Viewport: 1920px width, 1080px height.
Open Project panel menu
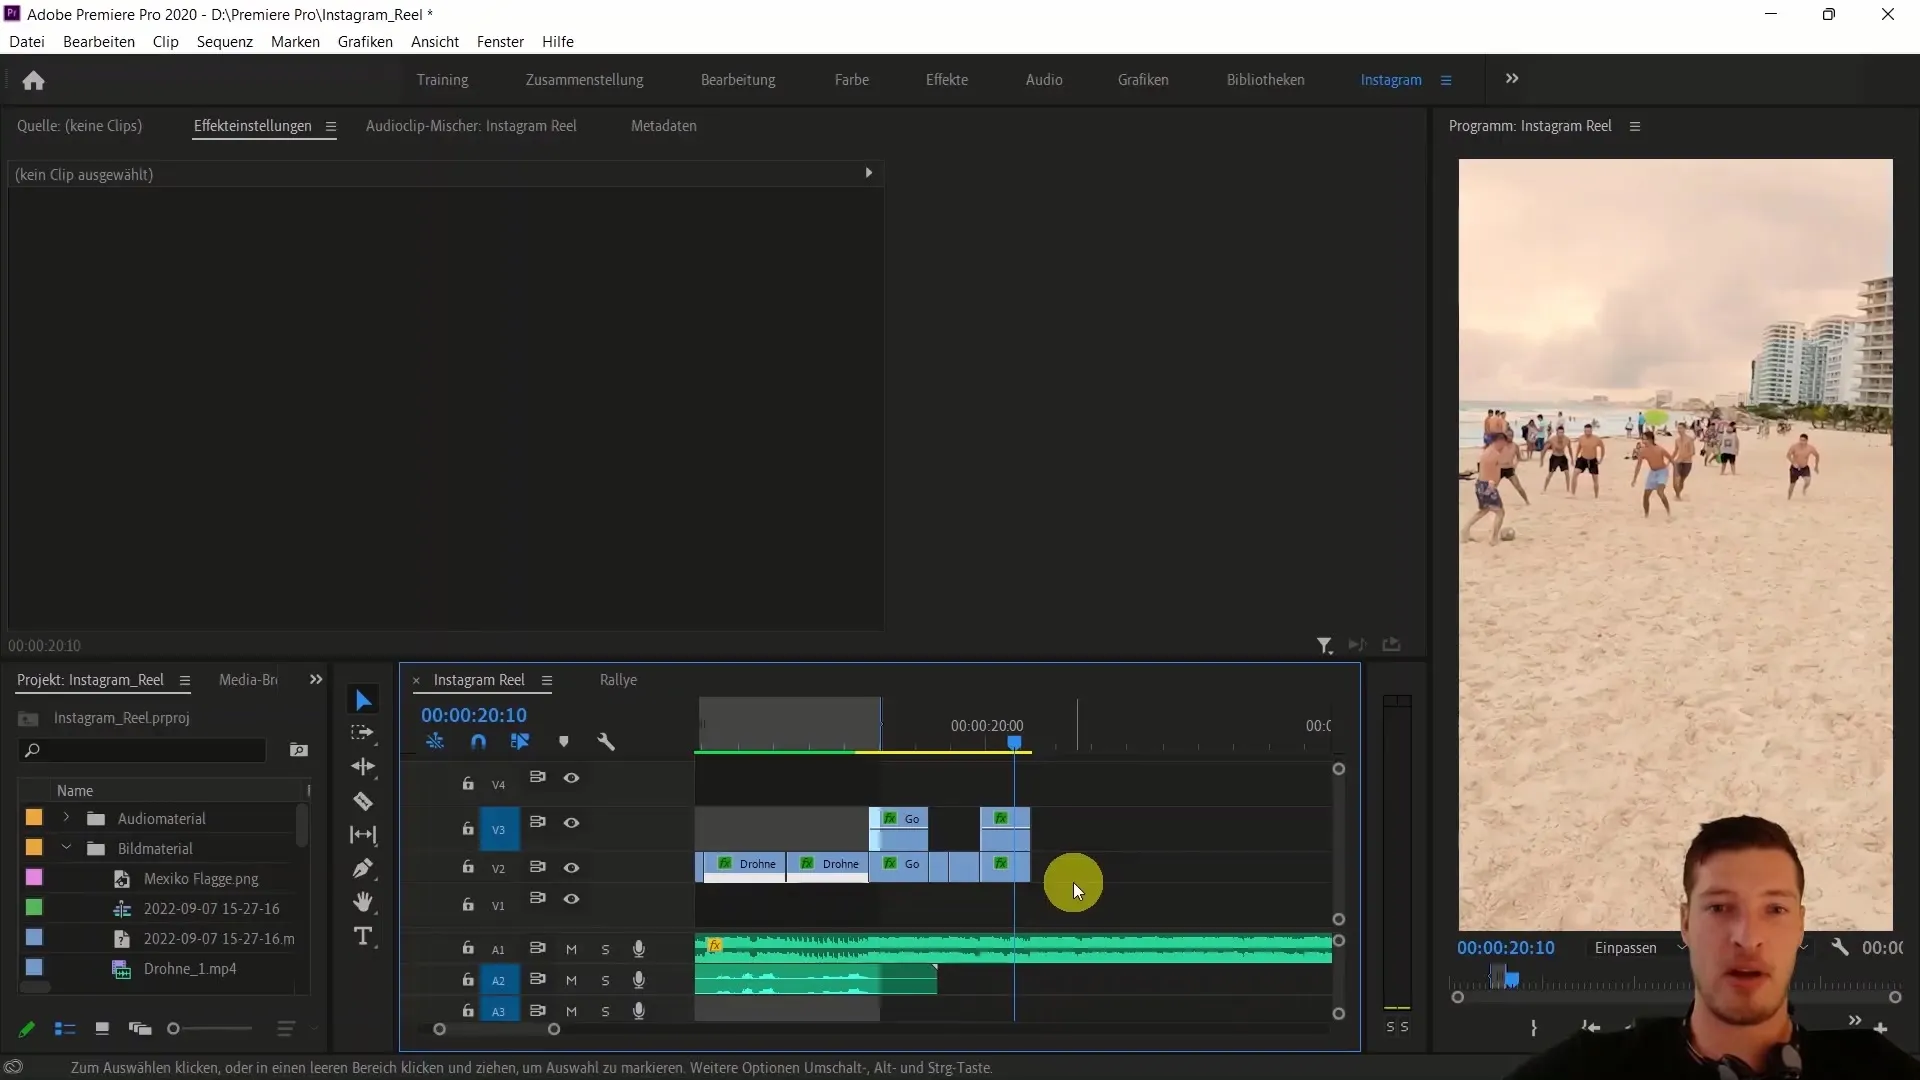click(185, 680)
